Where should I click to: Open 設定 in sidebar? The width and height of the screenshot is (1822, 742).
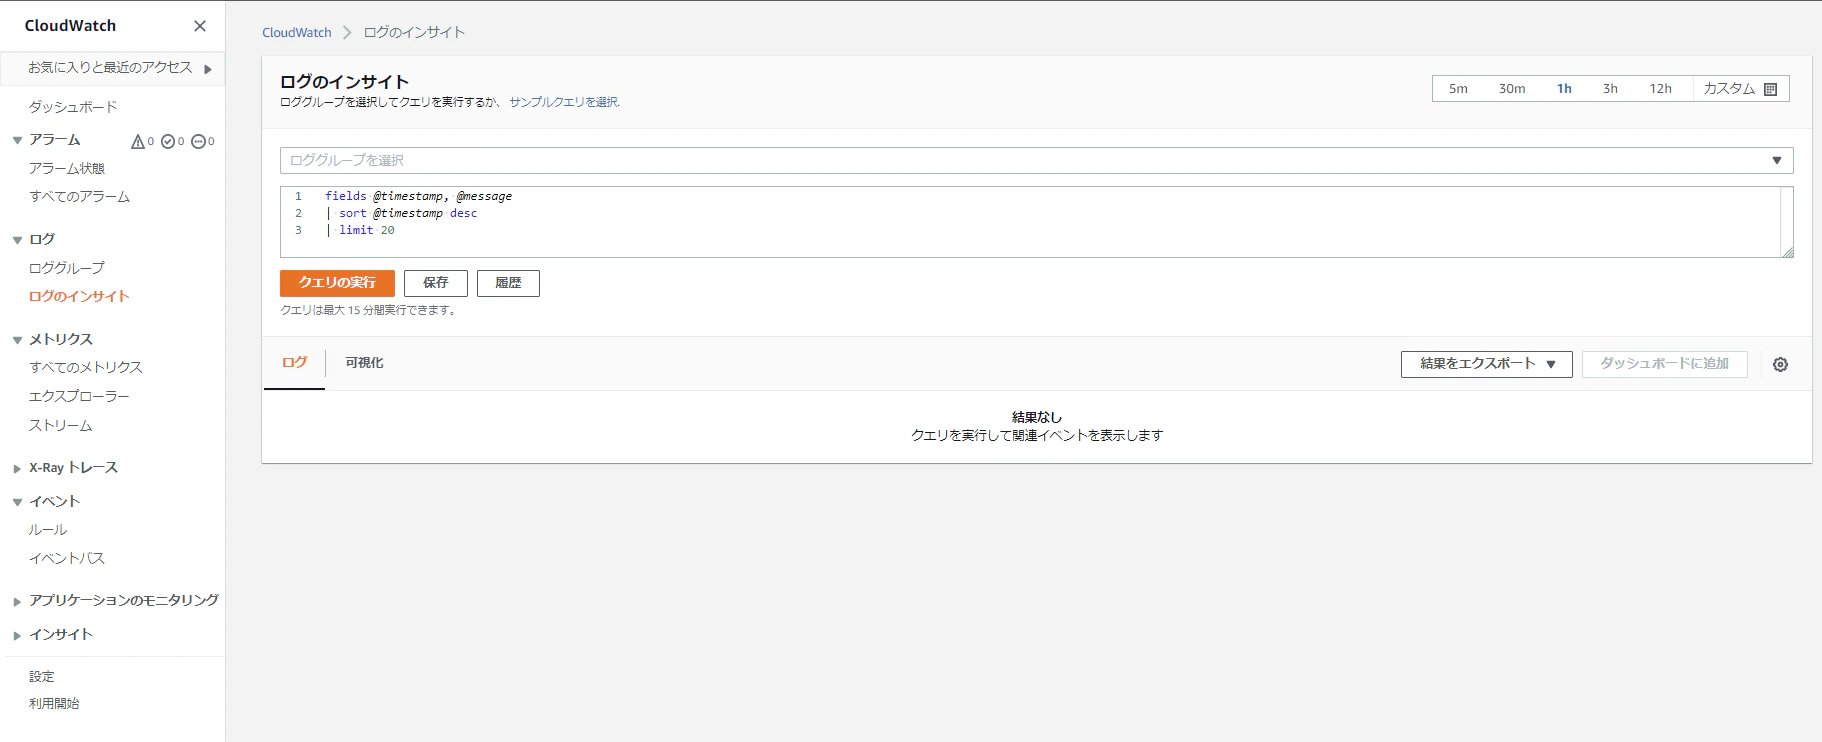(42, 677)
